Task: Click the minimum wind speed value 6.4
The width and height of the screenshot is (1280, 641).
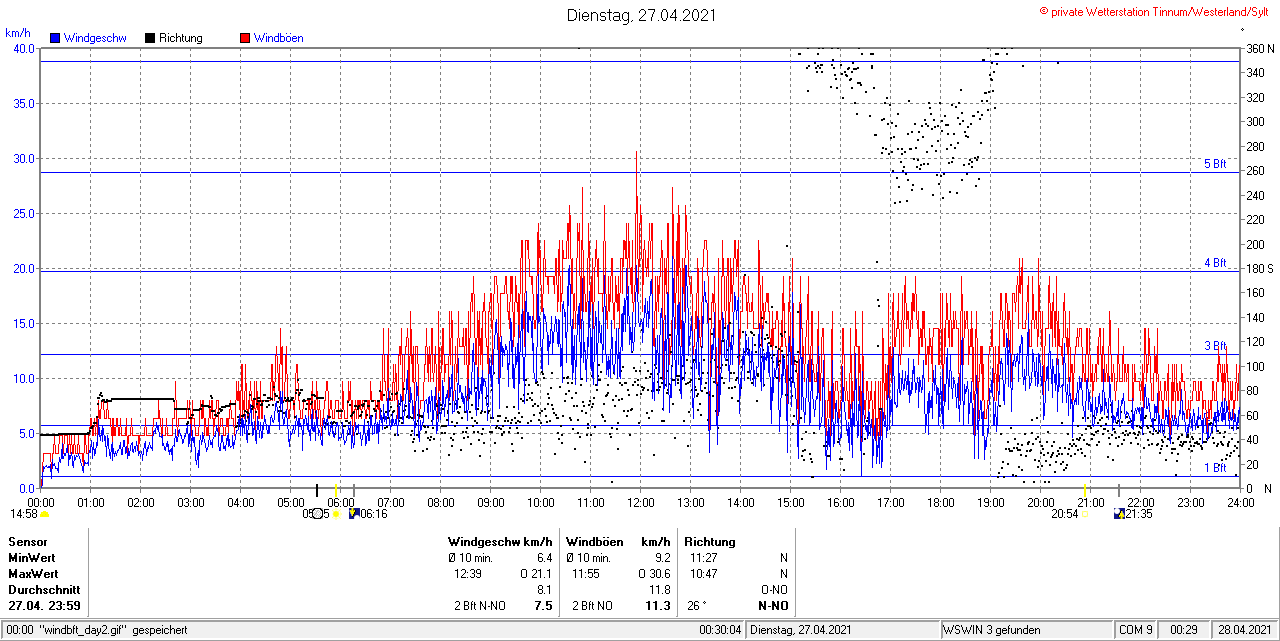Action: 544,558
